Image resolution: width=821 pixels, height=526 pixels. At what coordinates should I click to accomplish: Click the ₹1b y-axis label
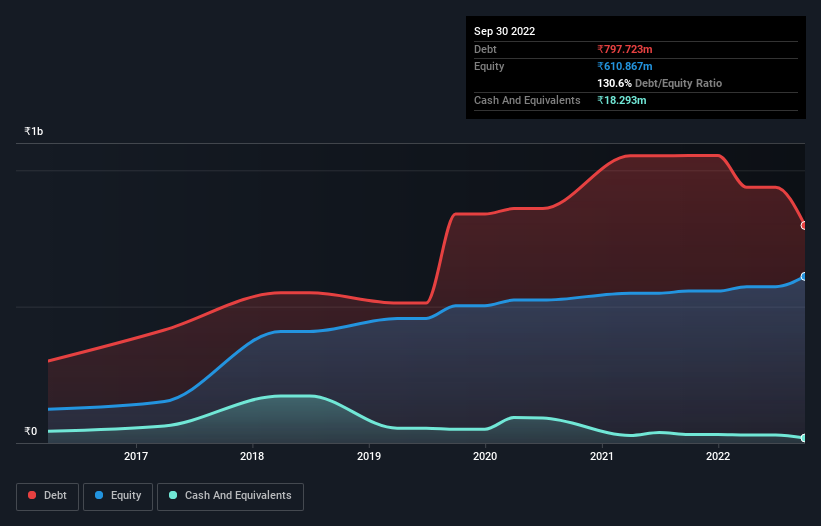[34, 131]
